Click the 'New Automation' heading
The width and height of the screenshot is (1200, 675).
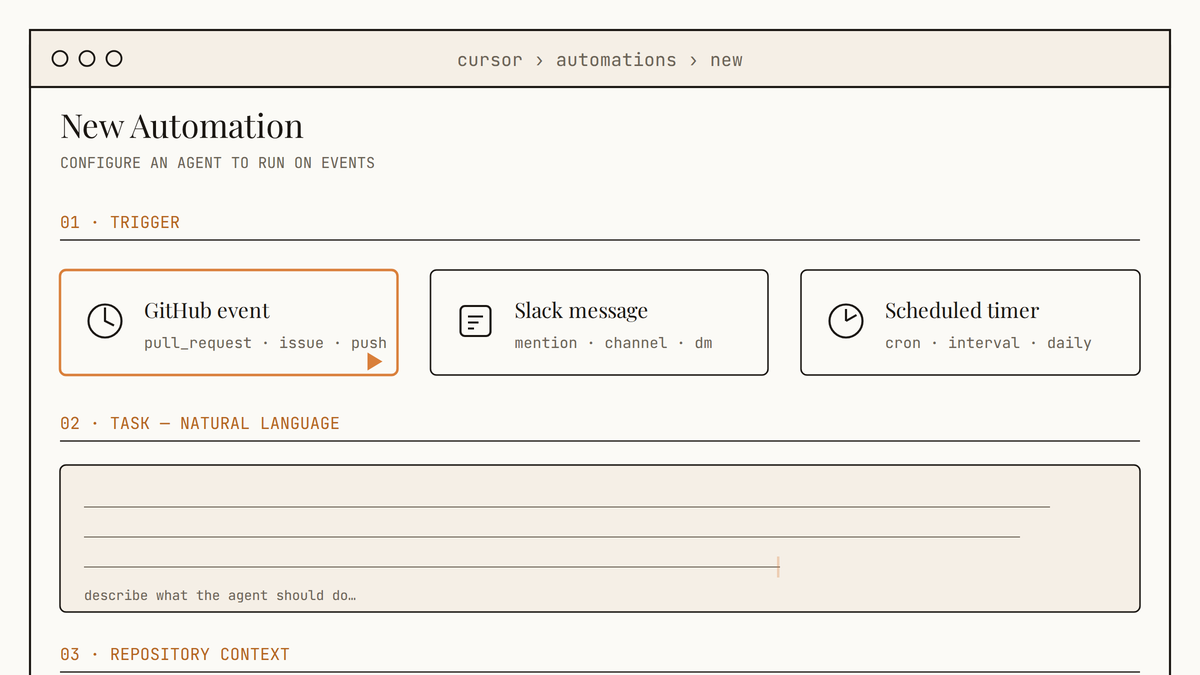coord(182,126)
